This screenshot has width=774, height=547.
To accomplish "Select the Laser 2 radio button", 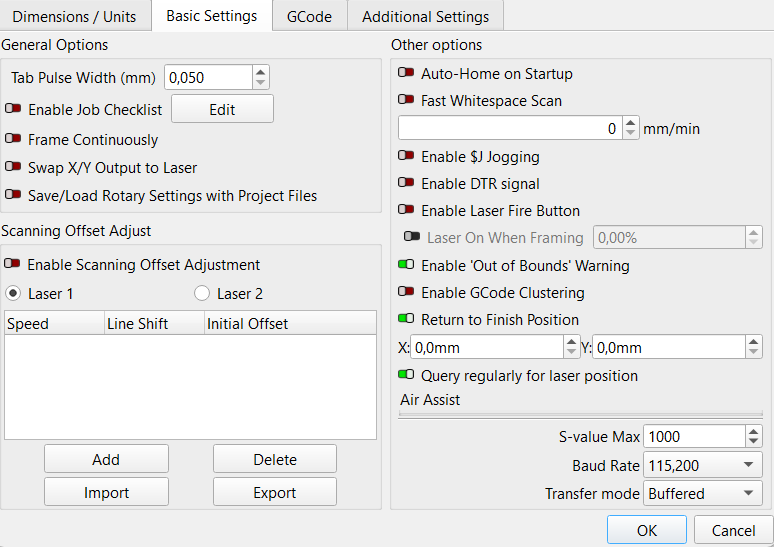I will pyautogui.click(x=202, y=294).
